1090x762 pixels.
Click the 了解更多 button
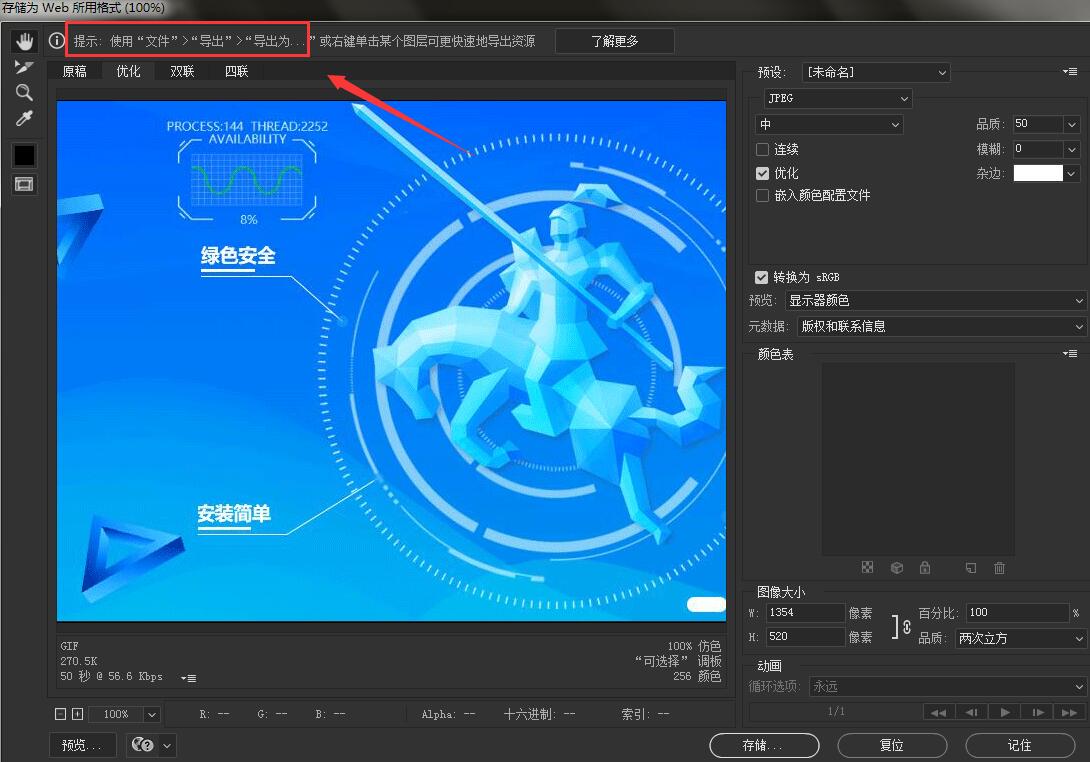614,40
